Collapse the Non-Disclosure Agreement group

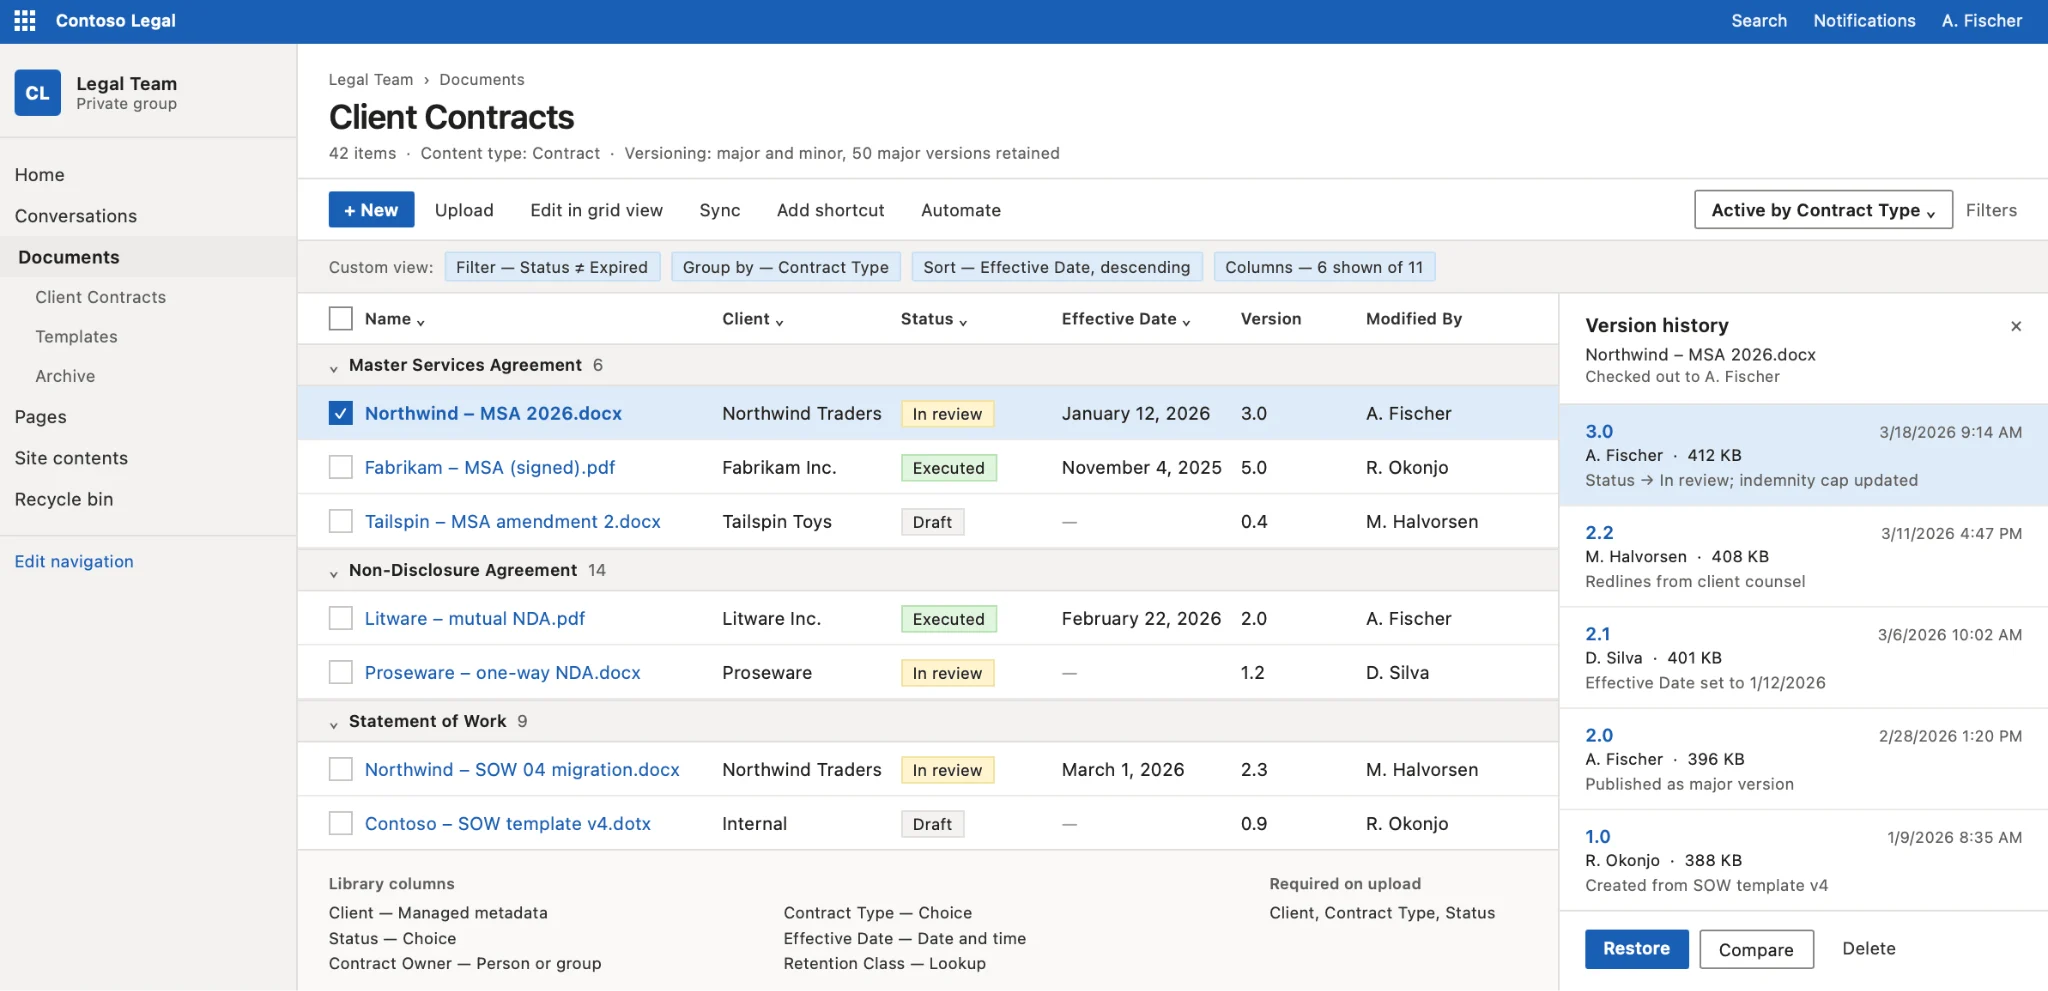tap(334, 572)
